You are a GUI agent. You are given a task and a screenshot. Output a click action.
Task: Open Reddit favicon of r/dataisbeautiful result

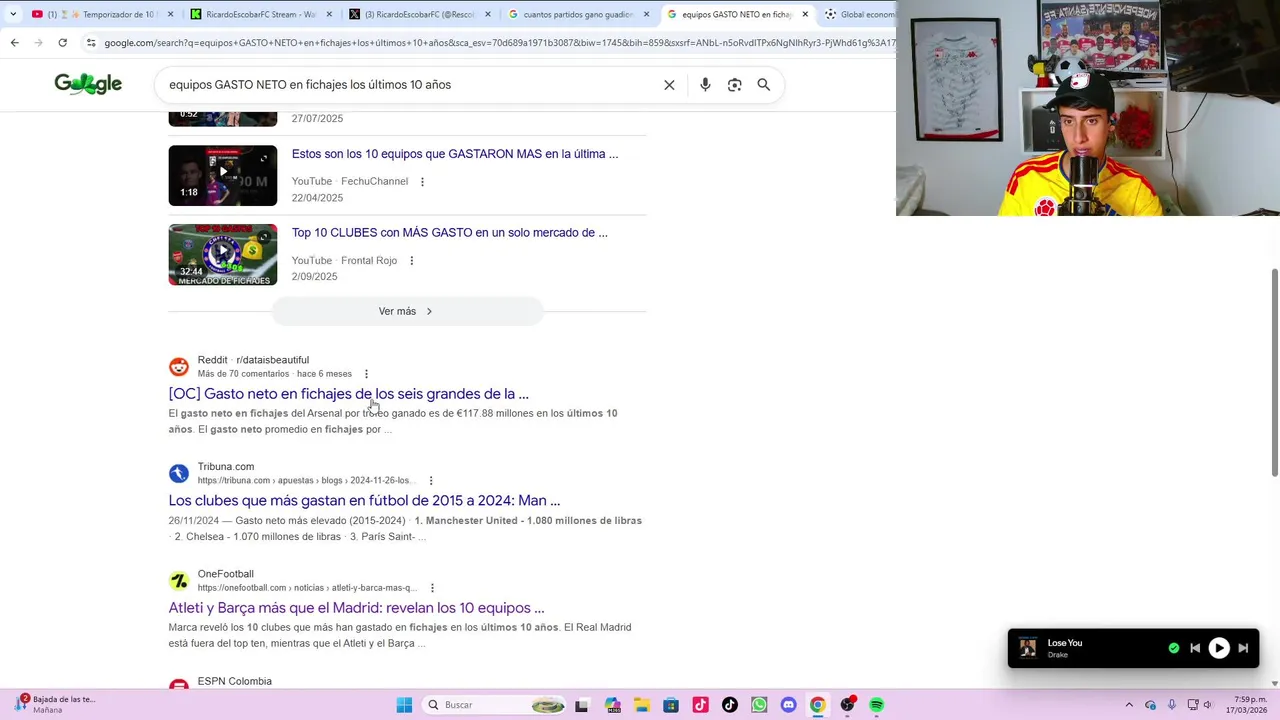(179, 367)
